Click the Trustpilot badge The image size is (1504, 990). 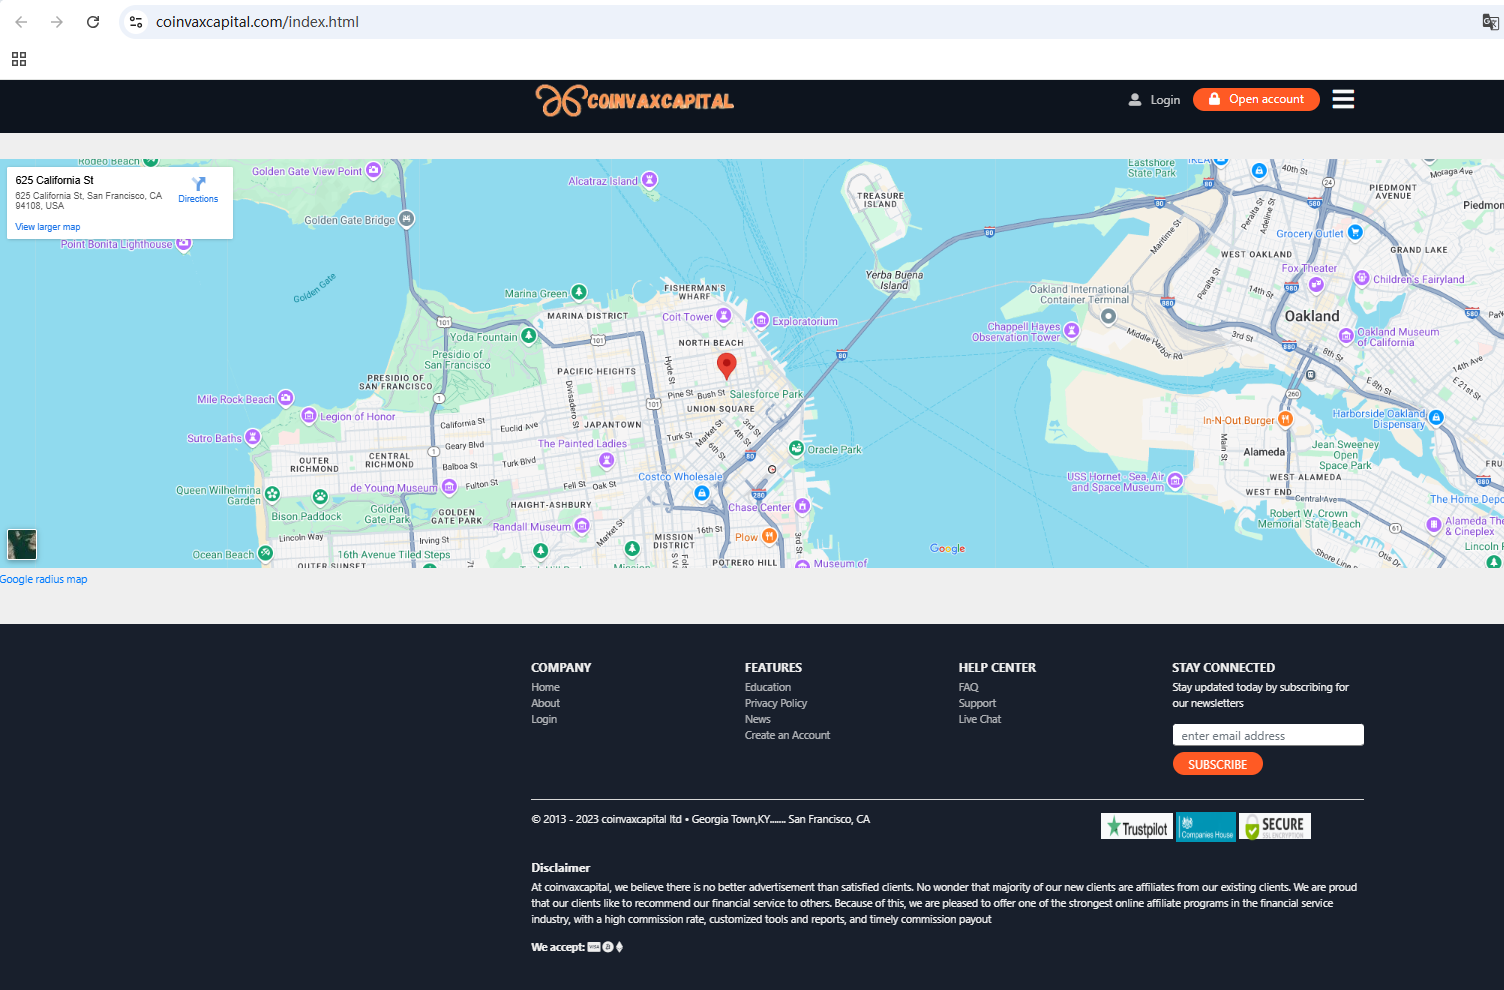pyautogui.click(x=1137, y=826)
